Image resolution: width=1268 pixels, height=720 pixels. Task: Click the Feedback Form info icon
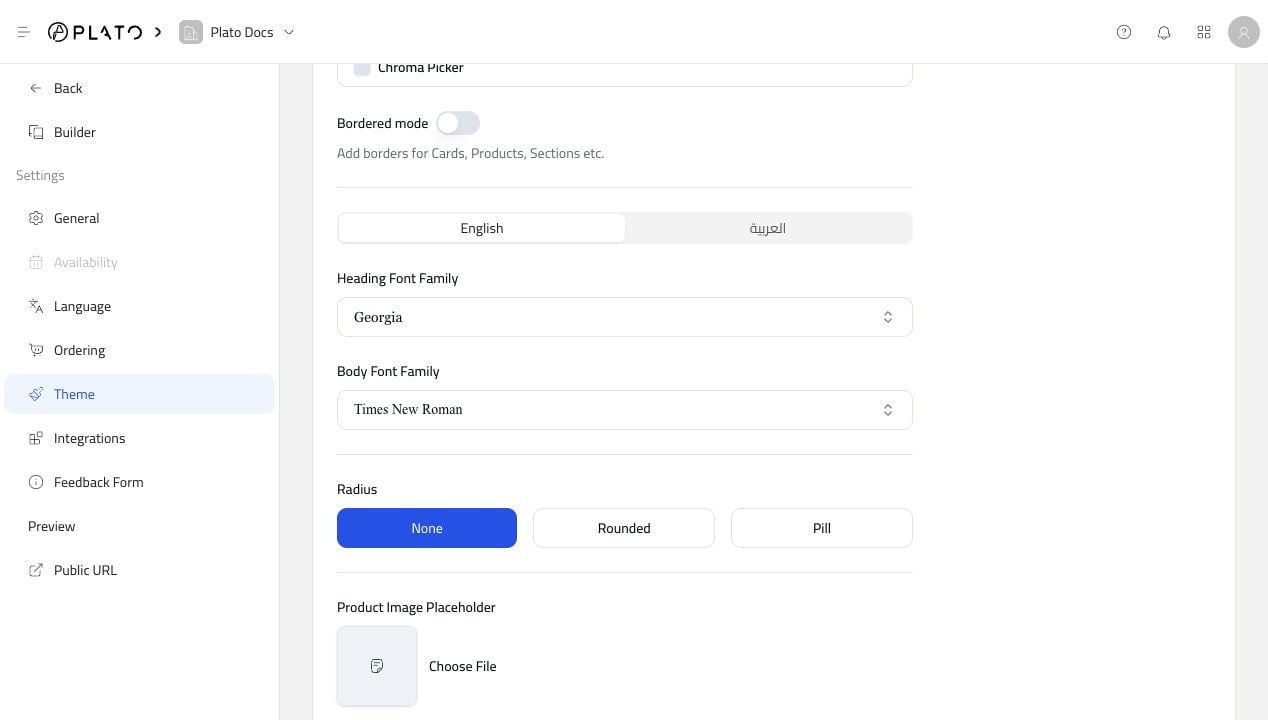click(36, 482)
